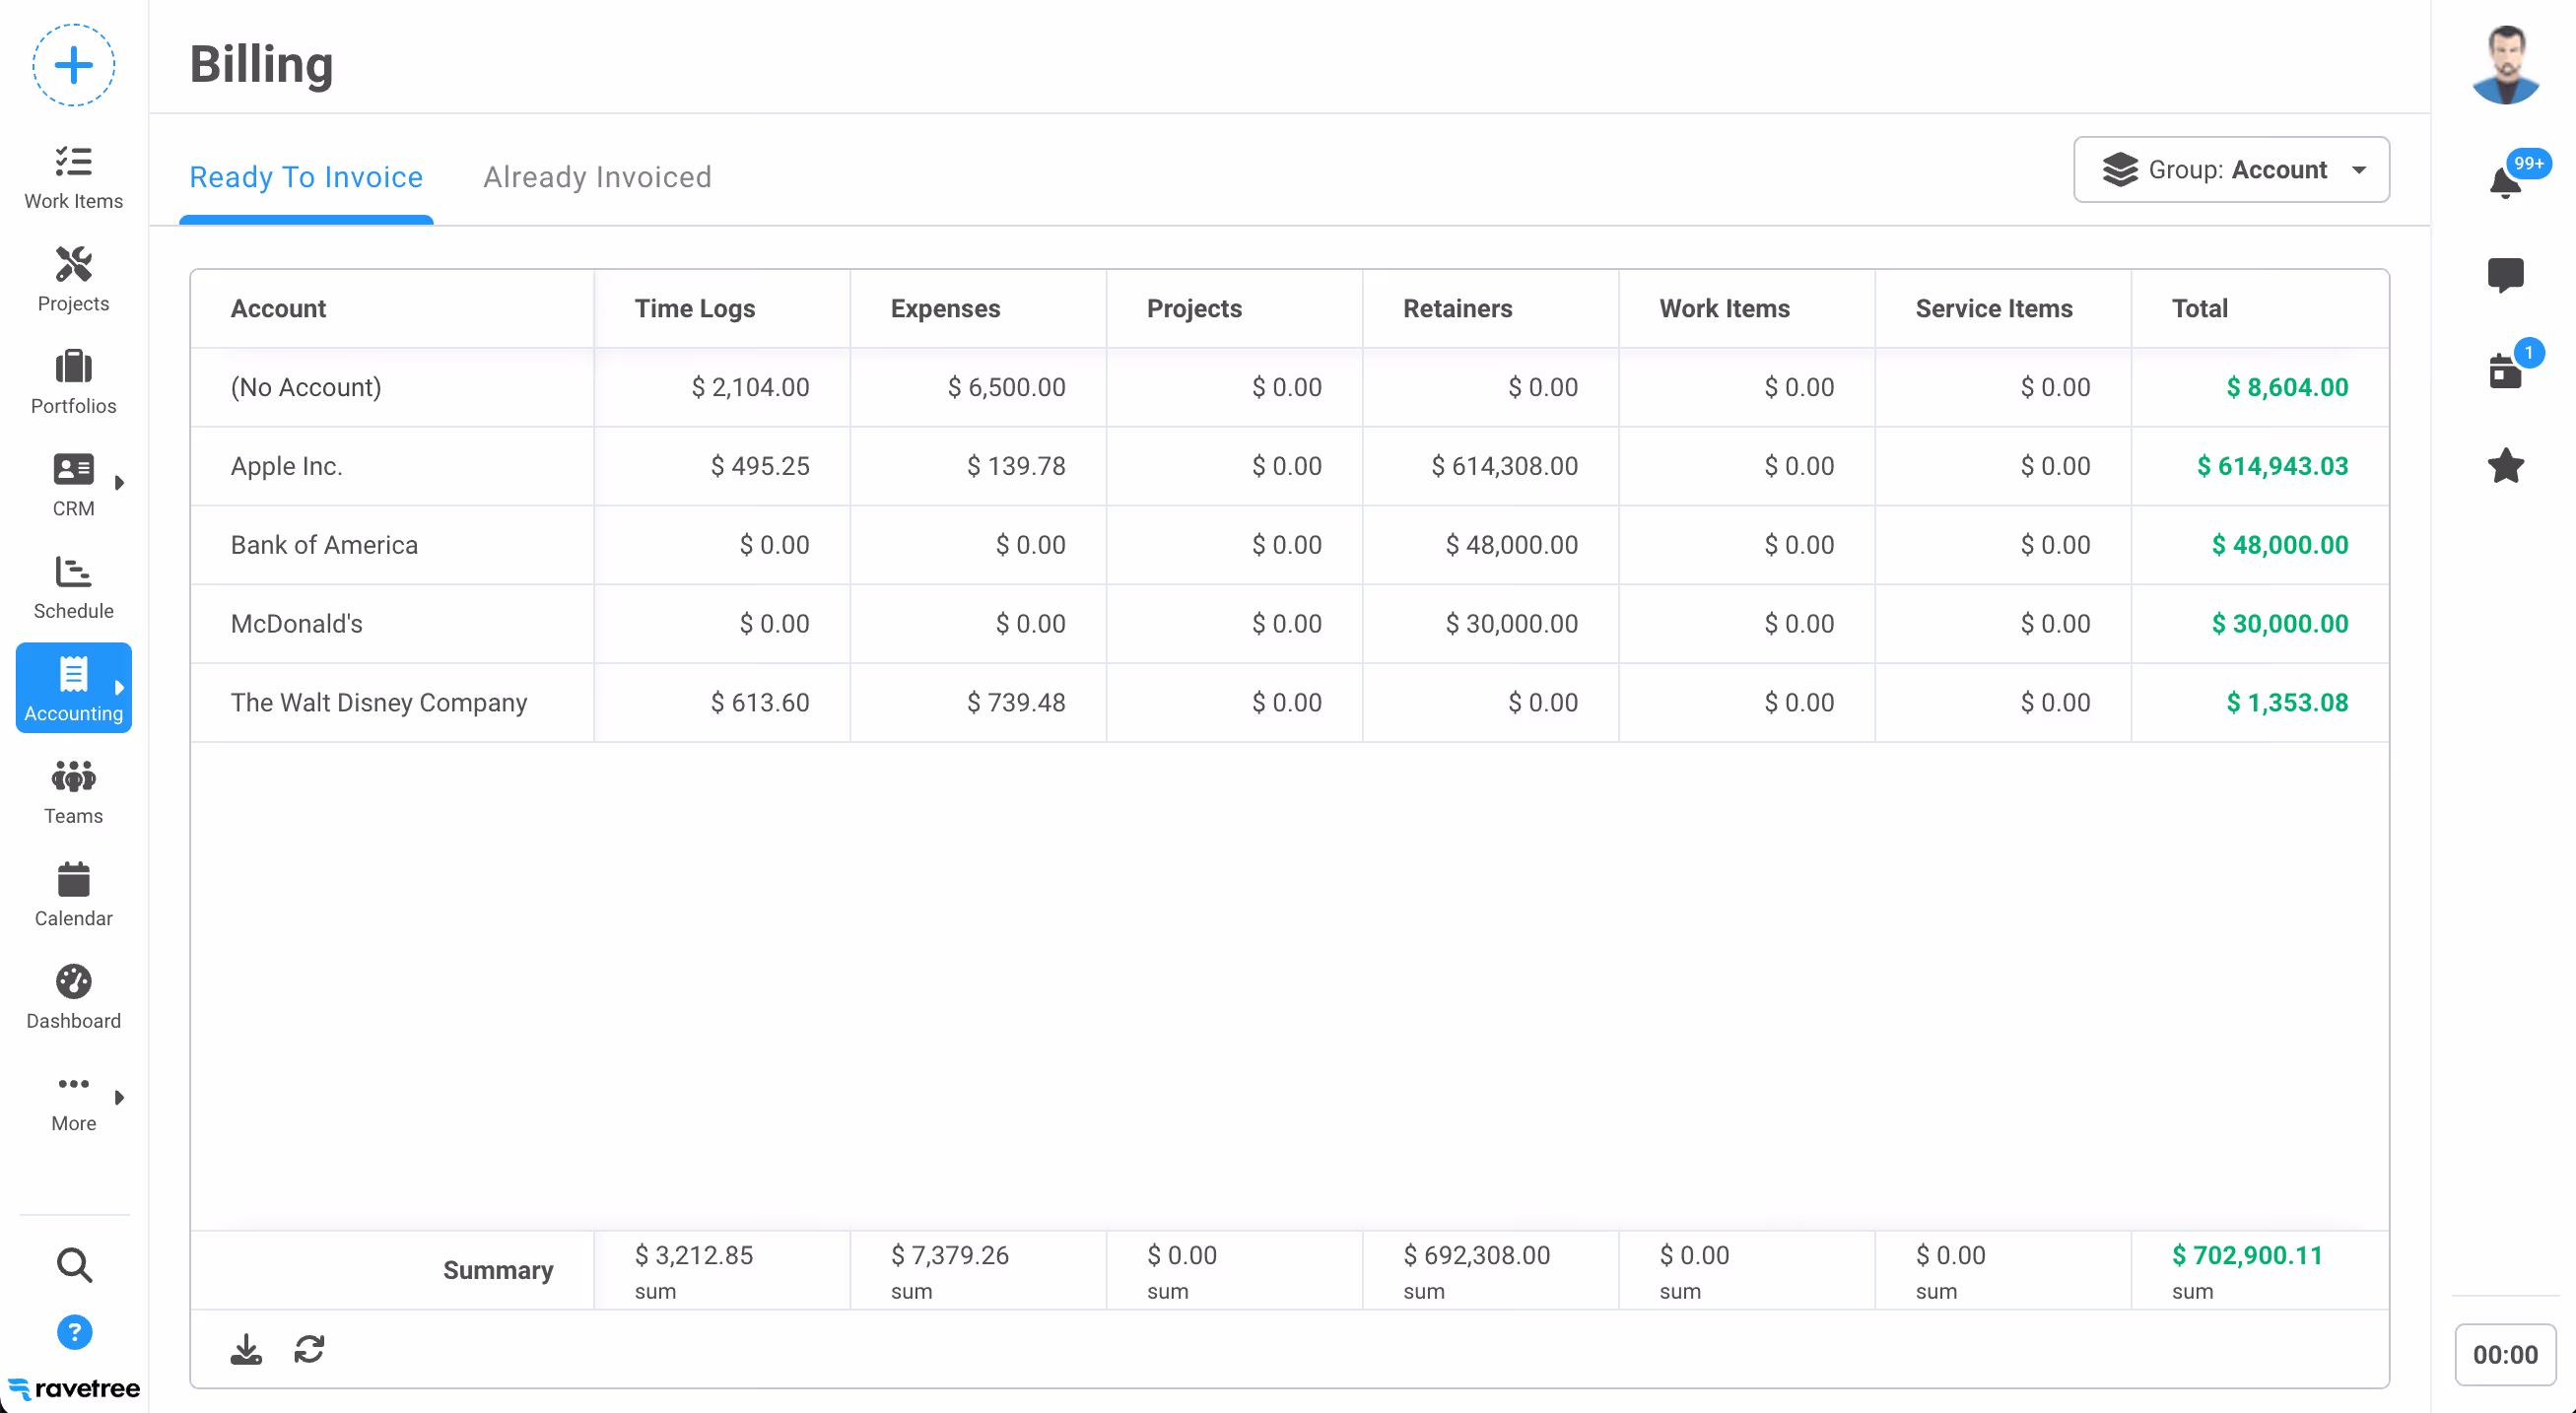Image resolution: width=2576 pixels, height=1413 pixels.
Task: Select the McDonald's row
Action: 1289,624
